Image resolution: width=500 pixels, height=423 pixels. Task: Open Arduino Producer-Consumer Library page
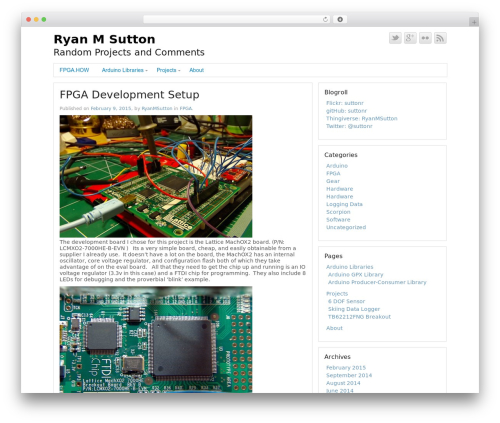point(377,282)
